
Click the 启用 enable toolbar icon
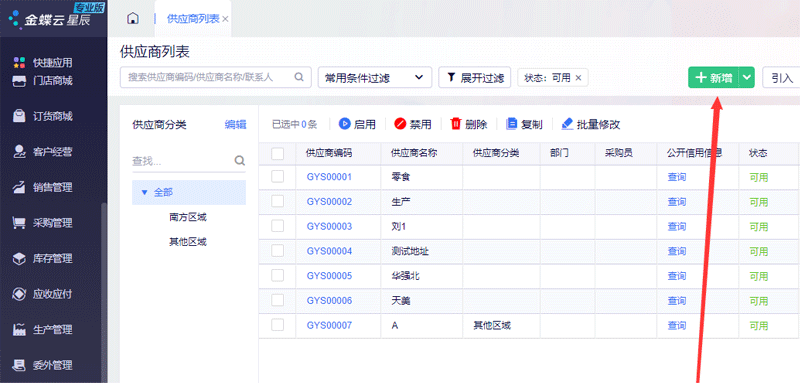tap(344, 124)
